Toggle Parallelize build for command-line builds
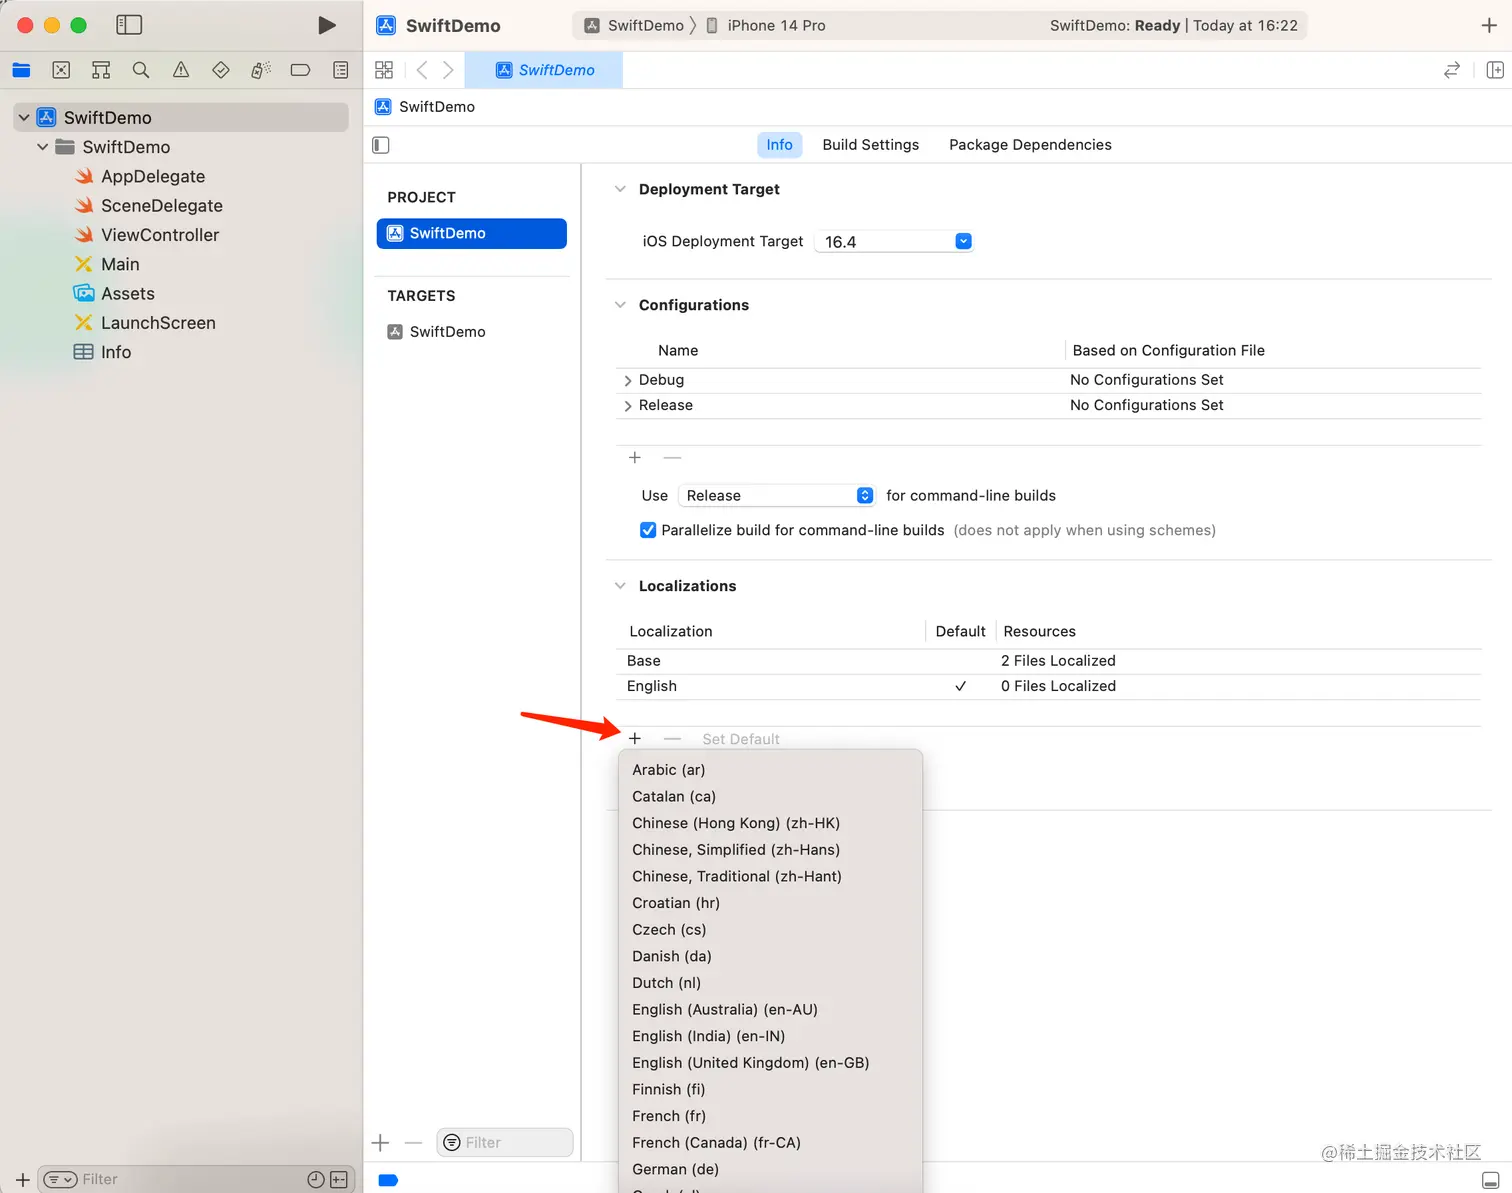 [648, 530]
